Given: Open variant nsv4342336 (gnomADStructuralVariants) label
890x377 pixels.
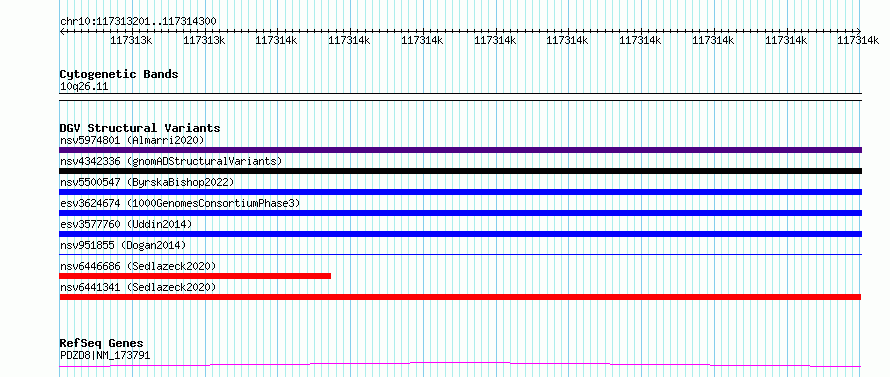Looking at the screenshot, I should (x=171, y=161).
